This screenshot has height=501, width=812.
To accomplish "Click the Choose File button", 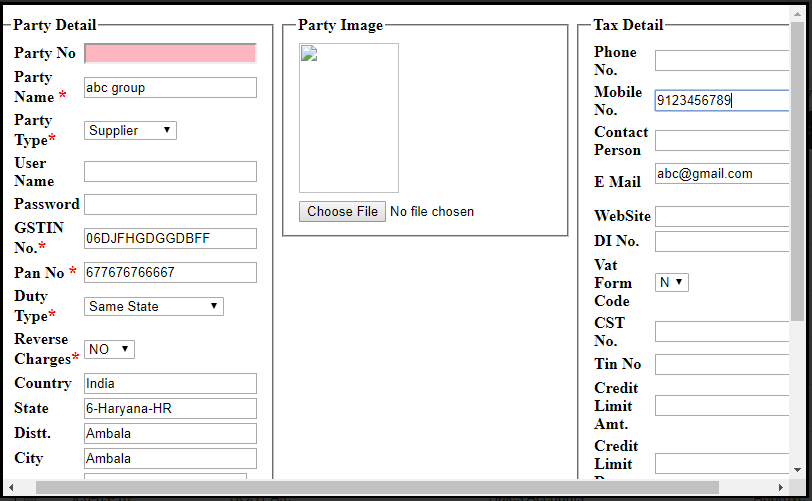I will coord(342,211).
